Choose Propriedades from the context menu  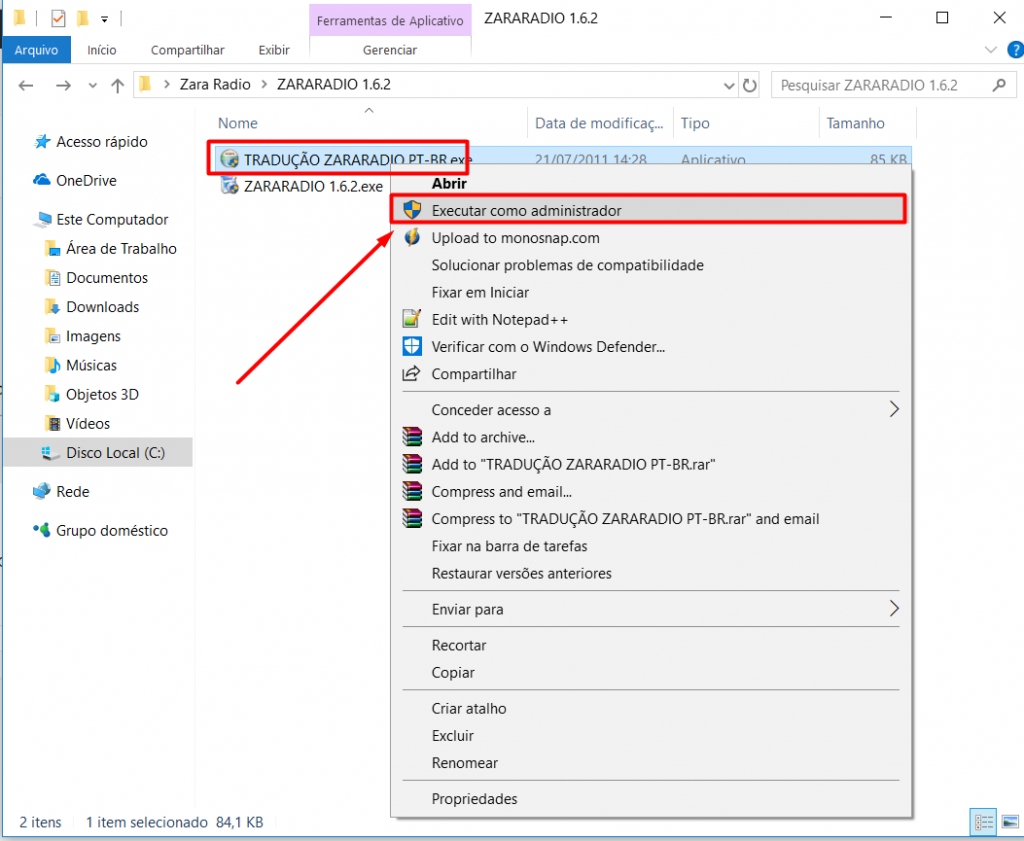474,799
